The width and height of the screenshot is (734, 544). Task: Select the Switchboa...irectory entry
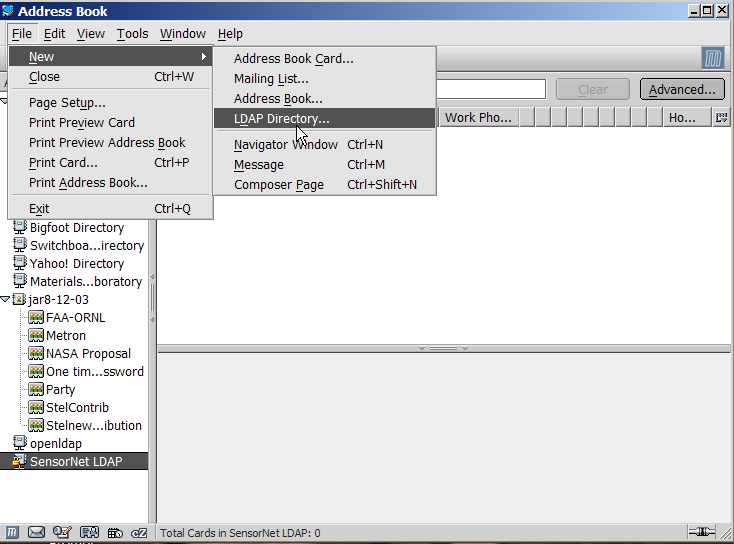87,245
